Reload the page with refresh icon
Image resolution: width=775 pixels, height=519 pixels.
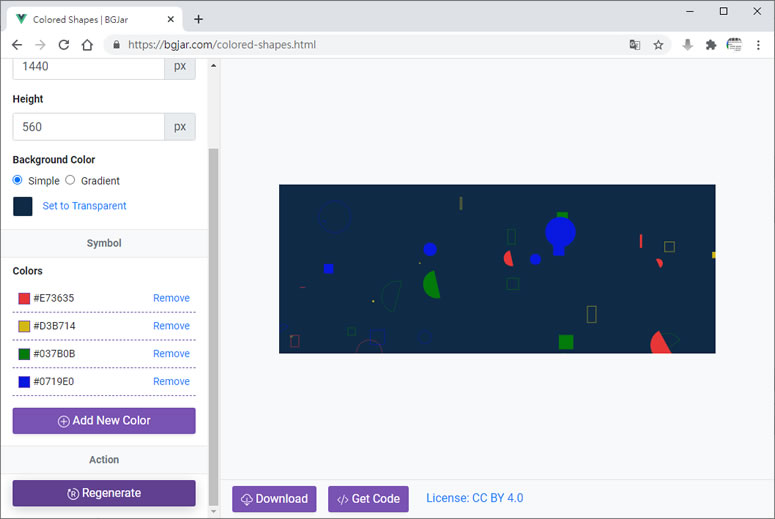(64, 45)
